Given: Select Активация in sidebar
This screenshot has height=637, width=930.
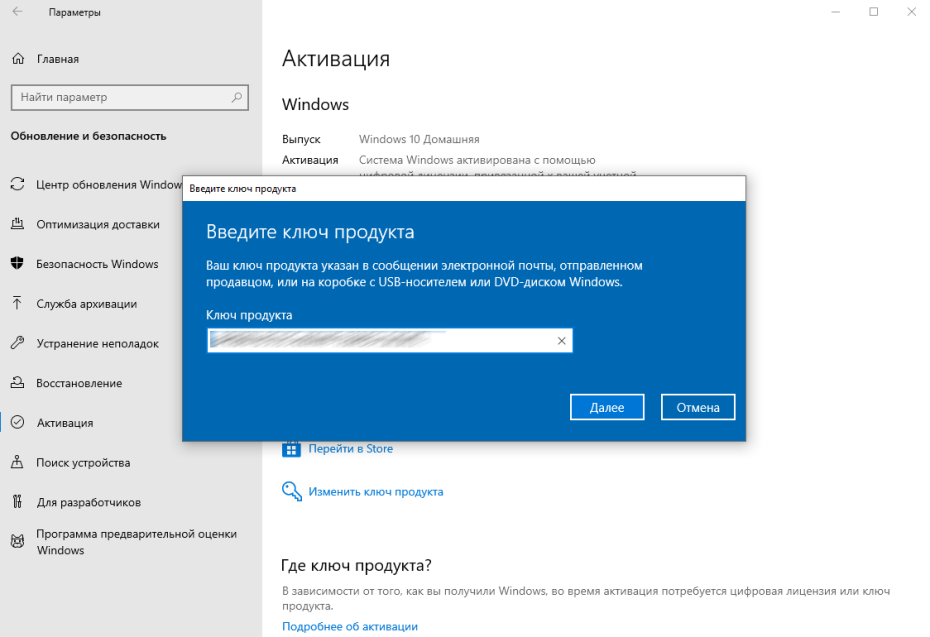Looking at the screenshot, I should [x=65, y=423].
